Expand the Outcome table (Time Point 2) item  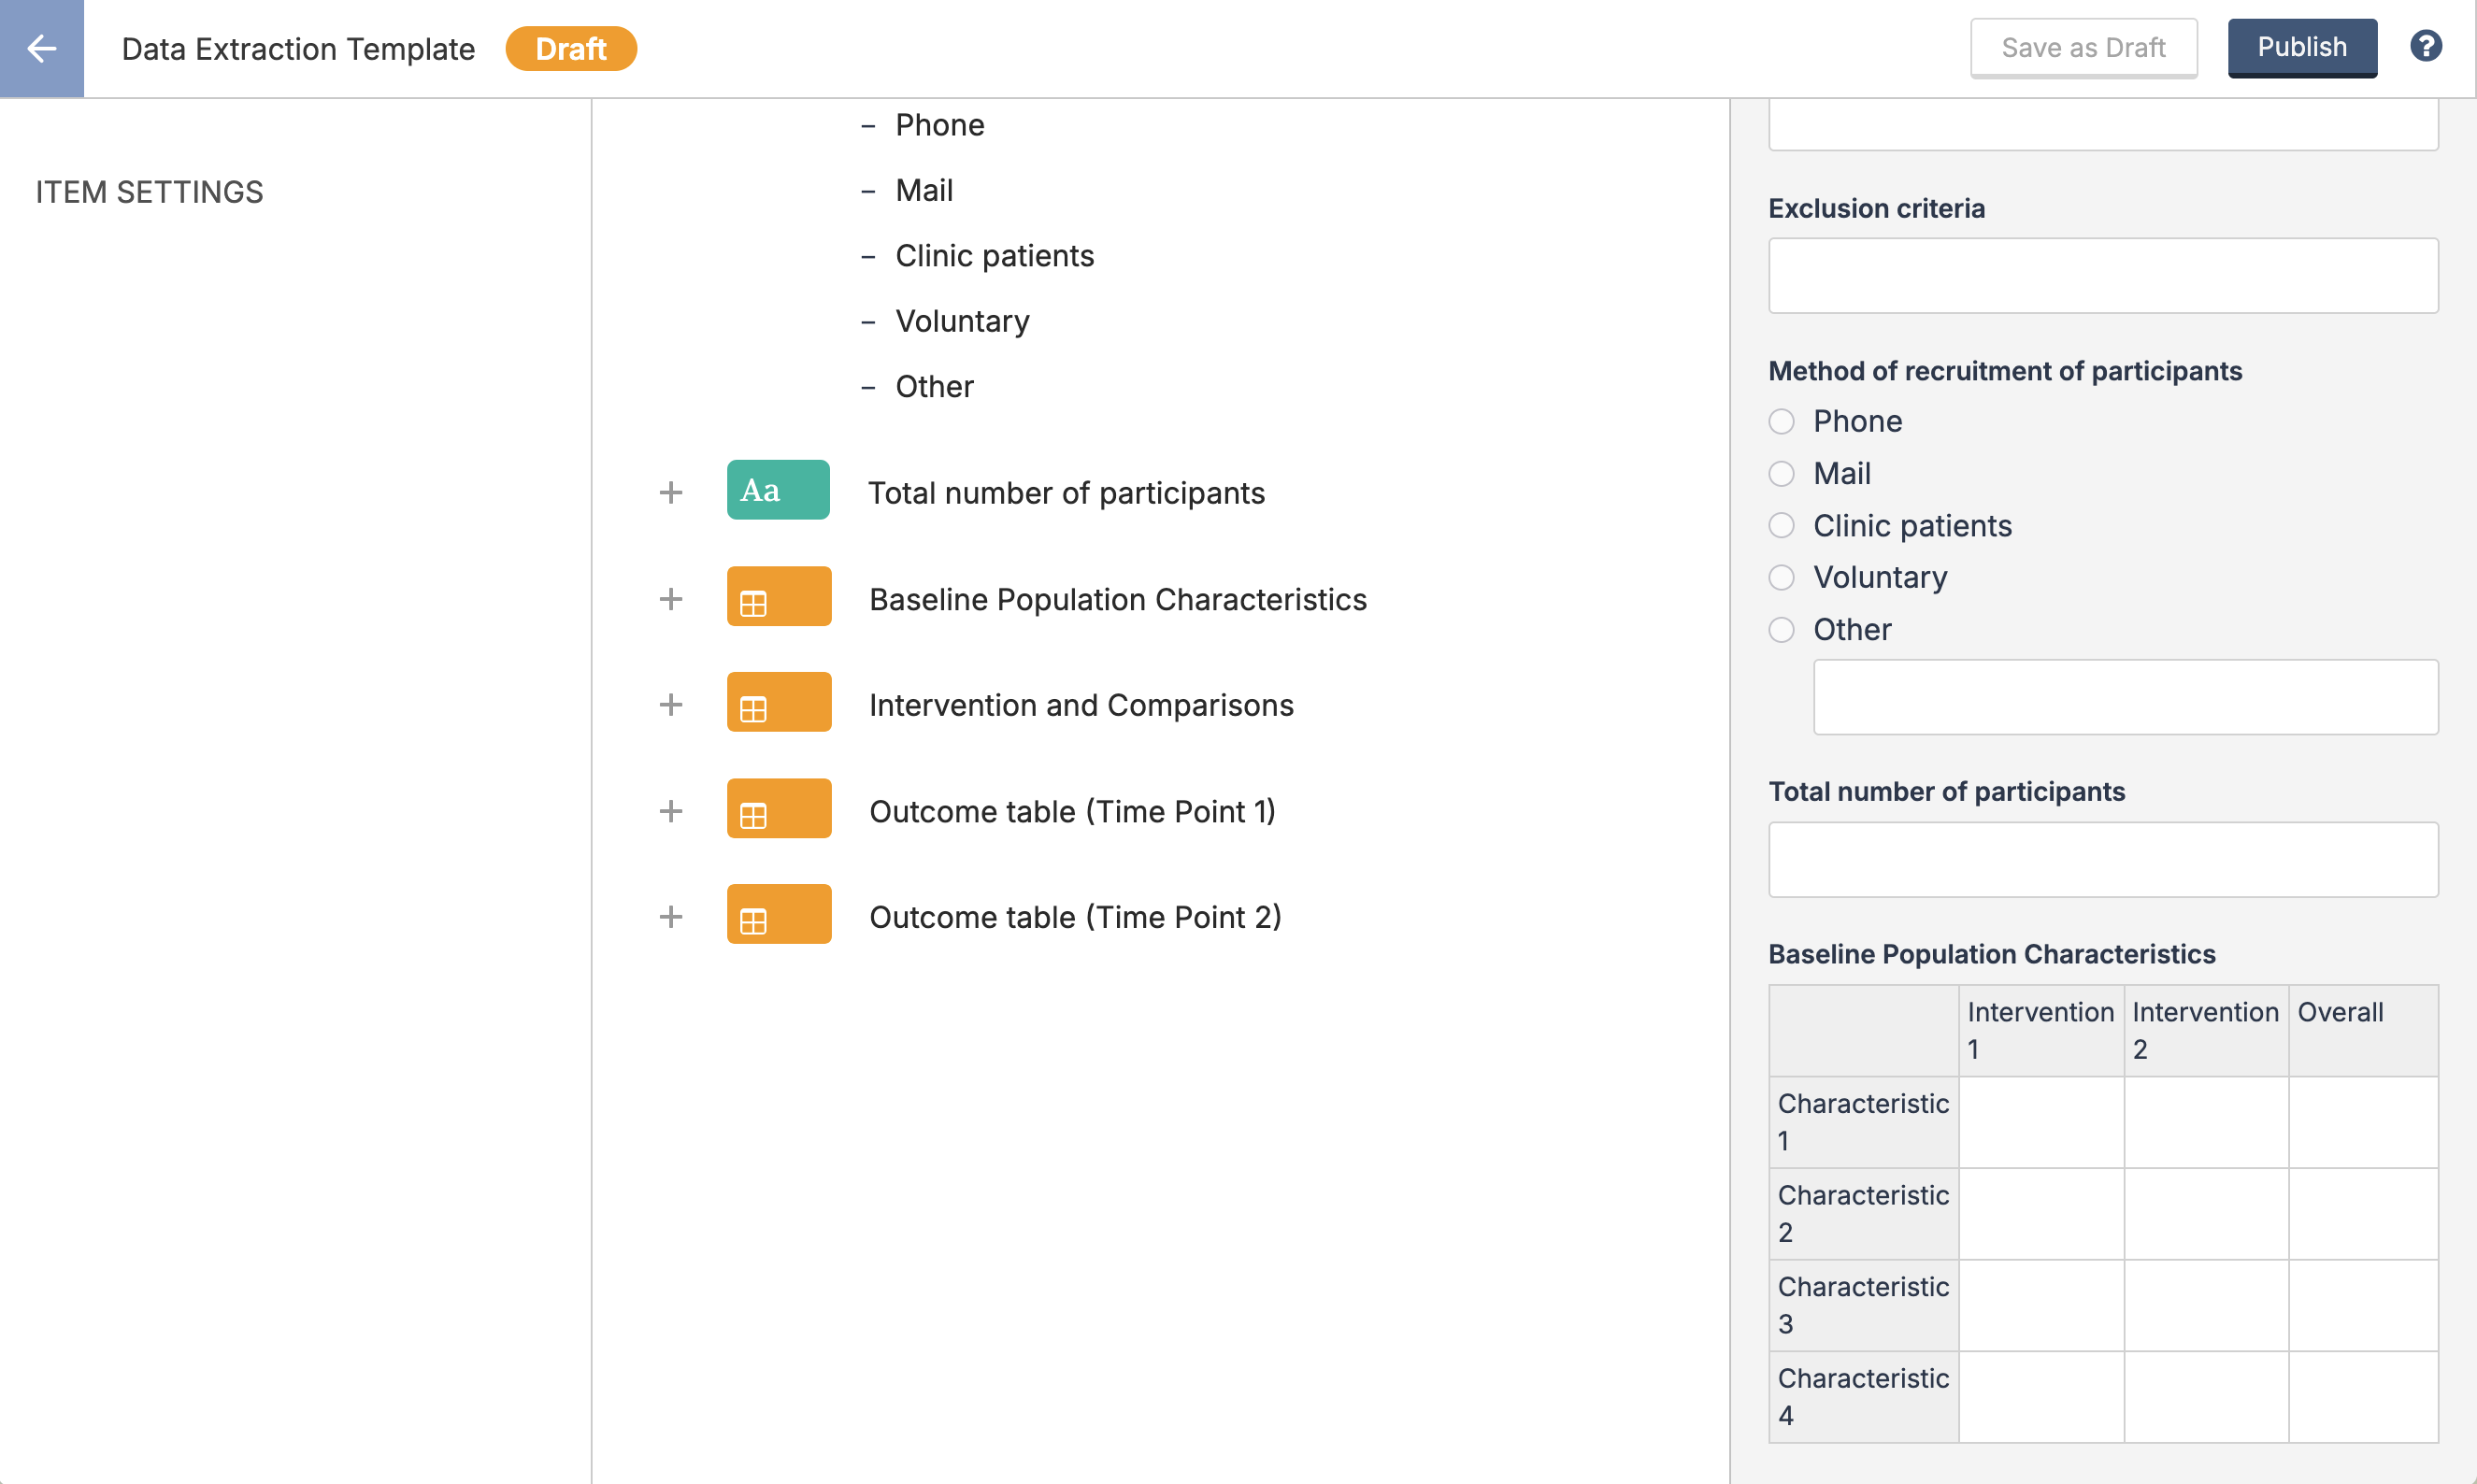coord(671,917)
